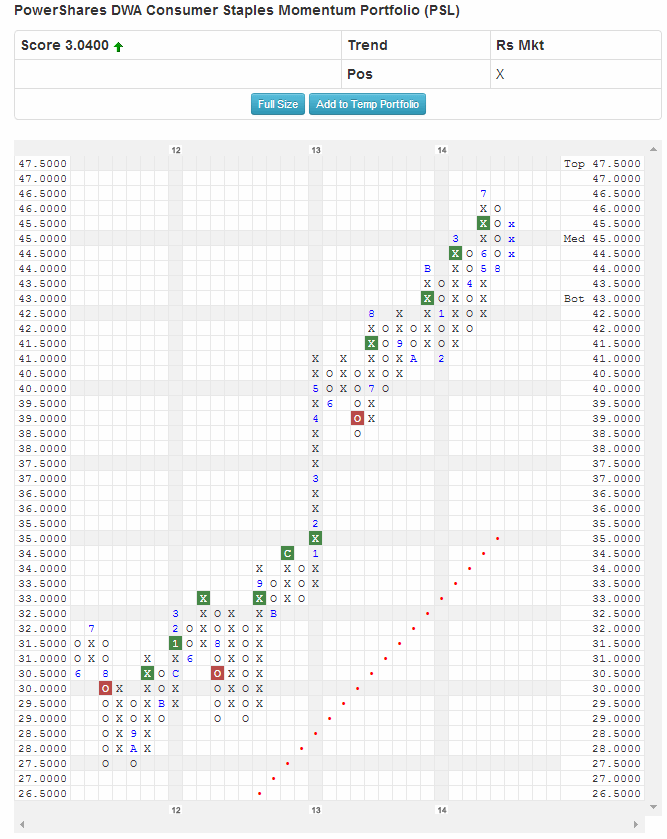
Task: Click the green X marker at 35.0000
Action: [x=315, y=538]
